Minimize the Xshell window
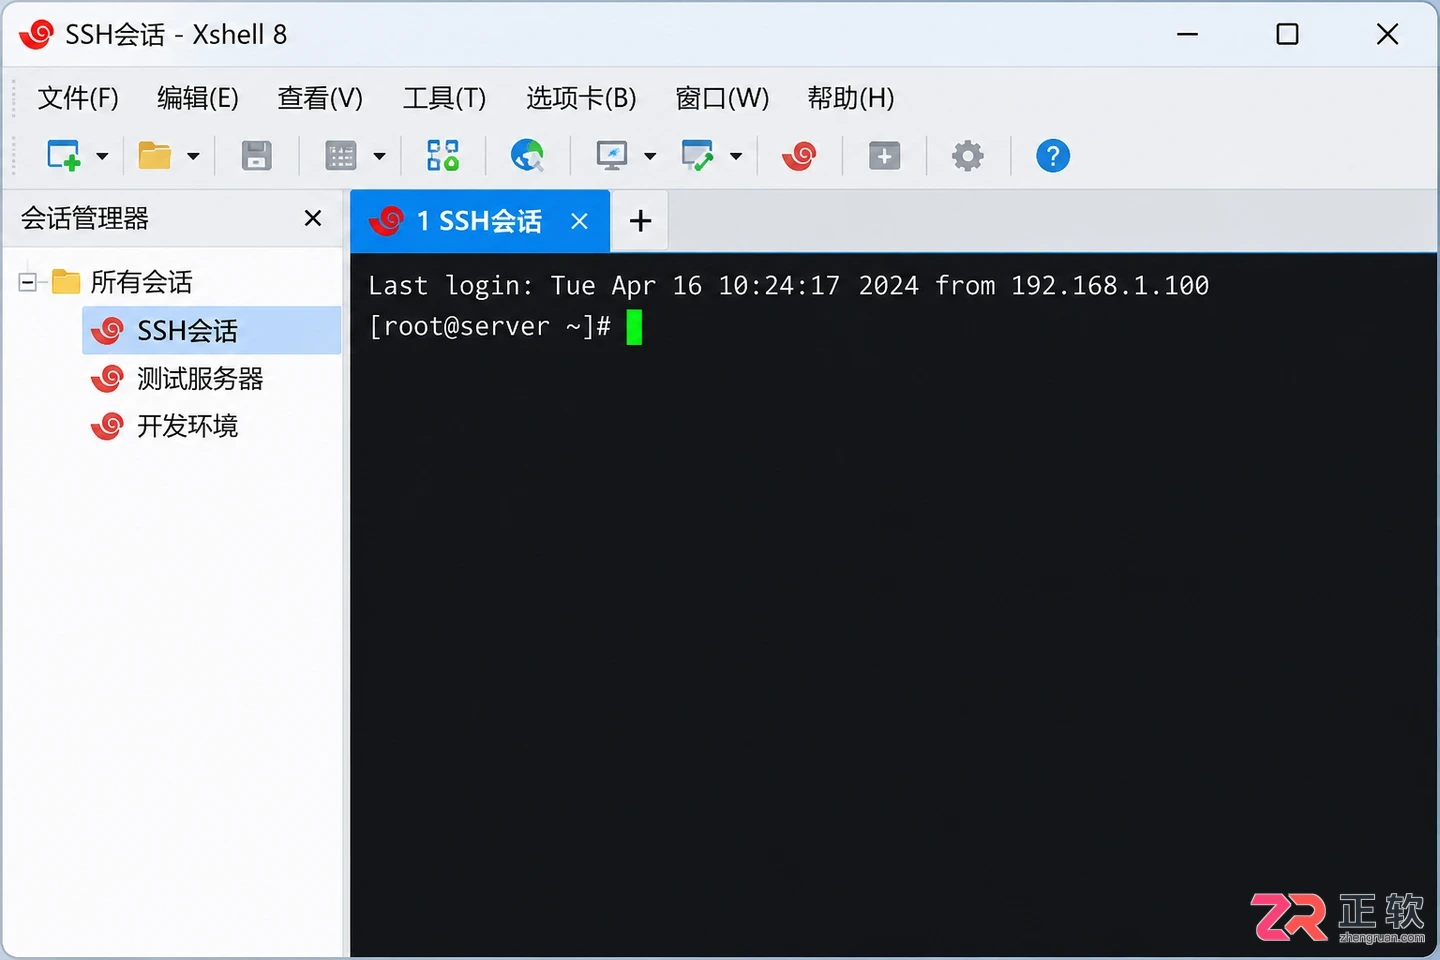1440x960 pixels. 1187,34
